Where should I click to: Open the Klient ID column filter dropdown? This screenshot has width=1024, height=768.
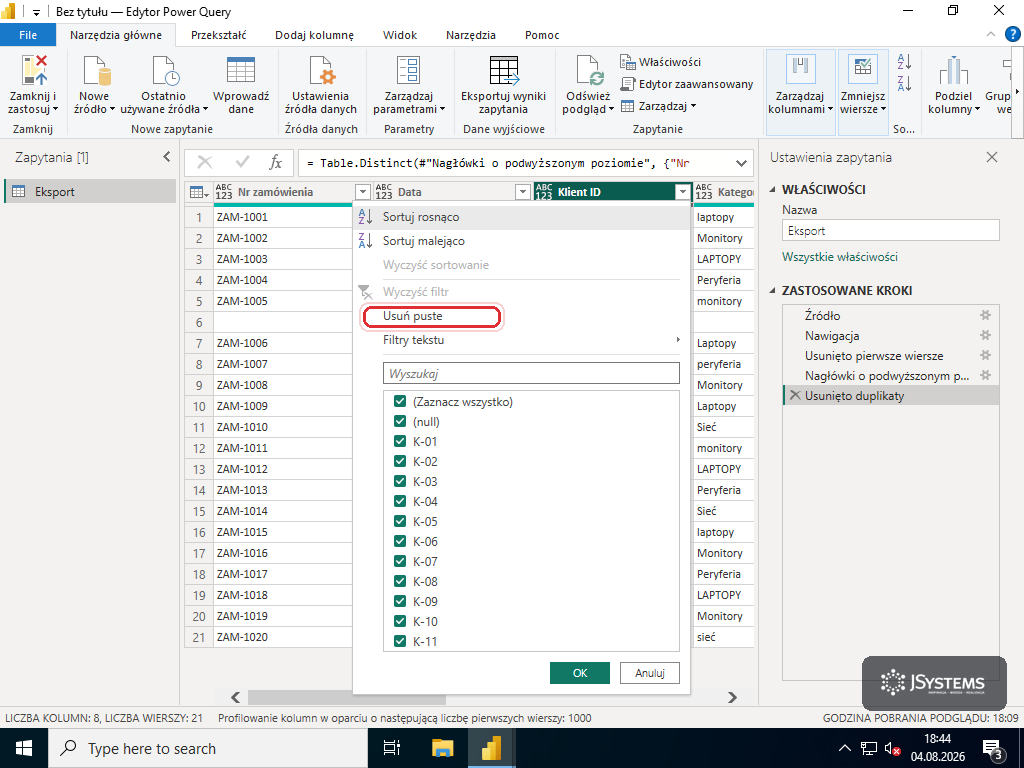pos(682,192)
